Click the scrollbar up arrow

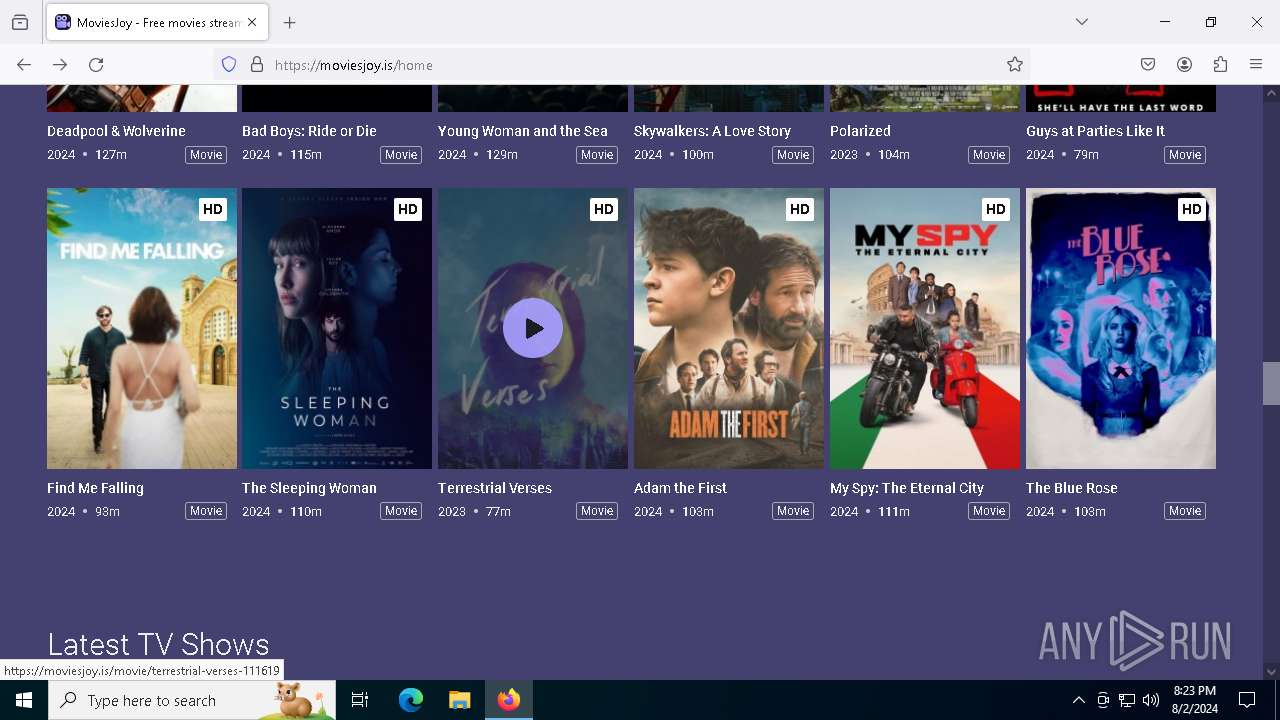coord(1271,93)
